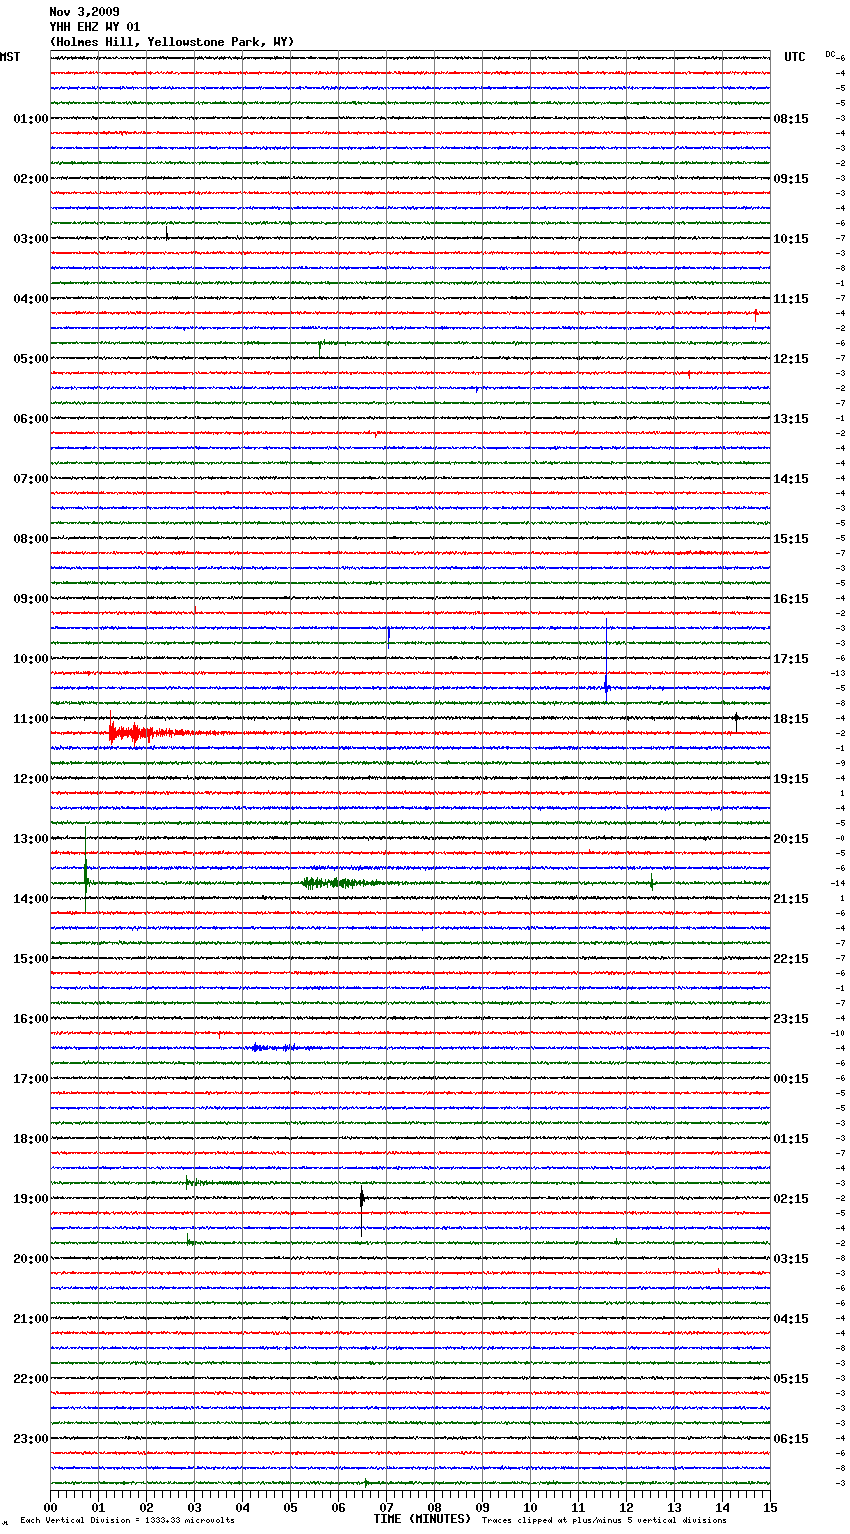
Task: Select the station code YHH EHZ WY 01
Action: tap(95, 27)
